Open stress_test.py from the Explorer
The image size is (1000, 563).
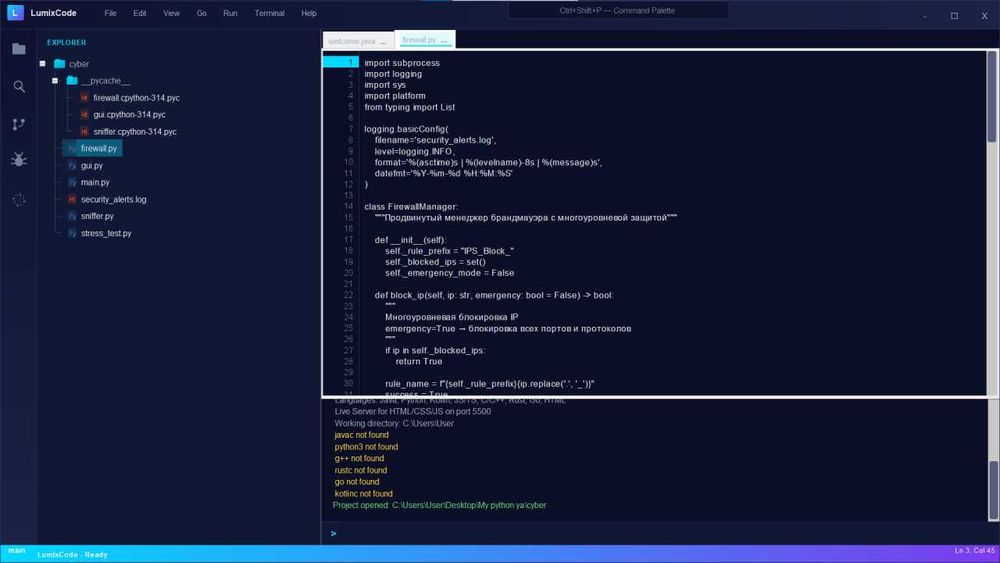(106, 233)
